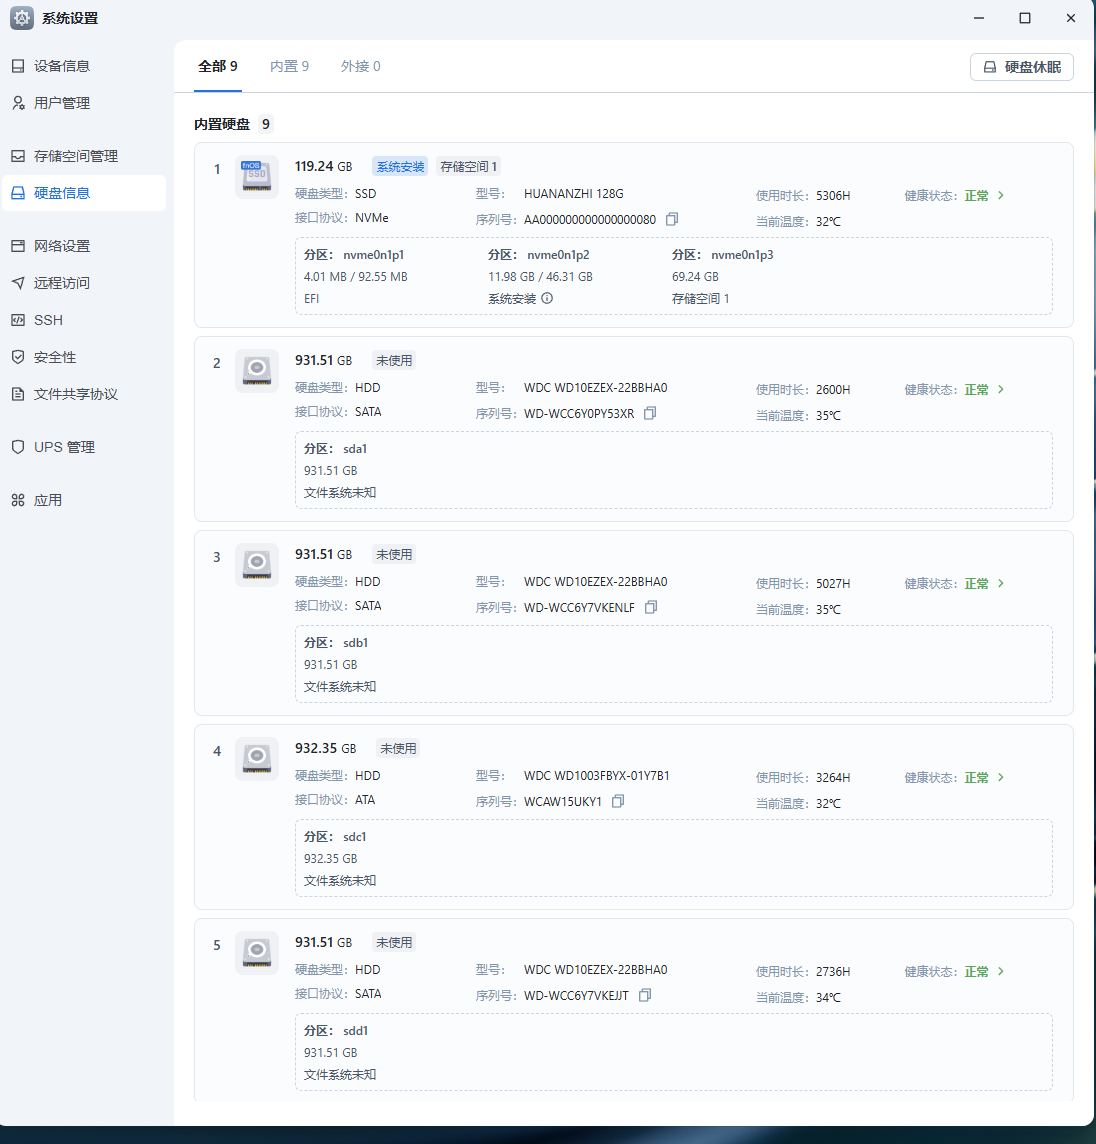This screenshot has width=1096, height=1144.
Task: Switch to the 外接 0 tab
Action: pyautogui.click(x=360, y=66)
